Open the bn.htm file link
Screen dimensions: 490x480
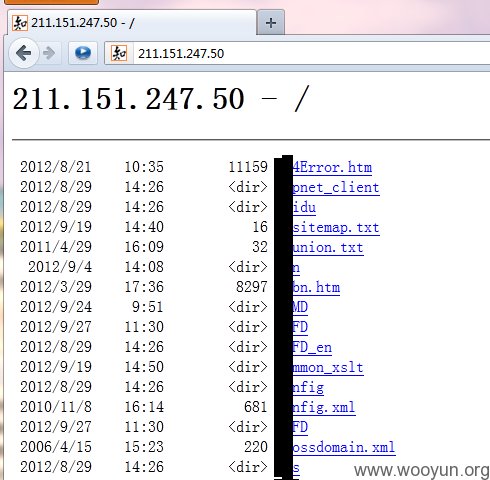[316, 287]
